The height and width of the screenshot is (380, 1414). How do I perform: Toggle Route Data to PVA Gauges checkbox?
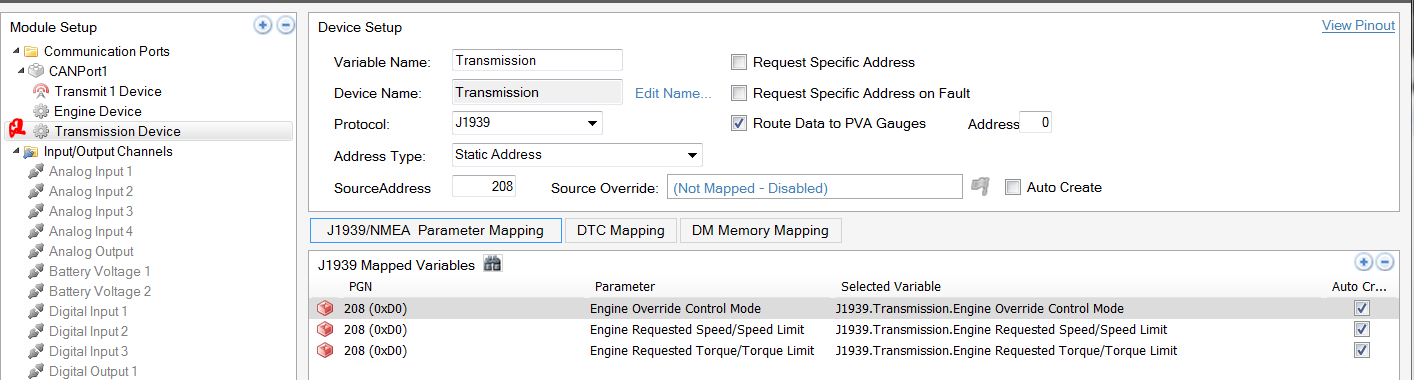tap(739, 123)
